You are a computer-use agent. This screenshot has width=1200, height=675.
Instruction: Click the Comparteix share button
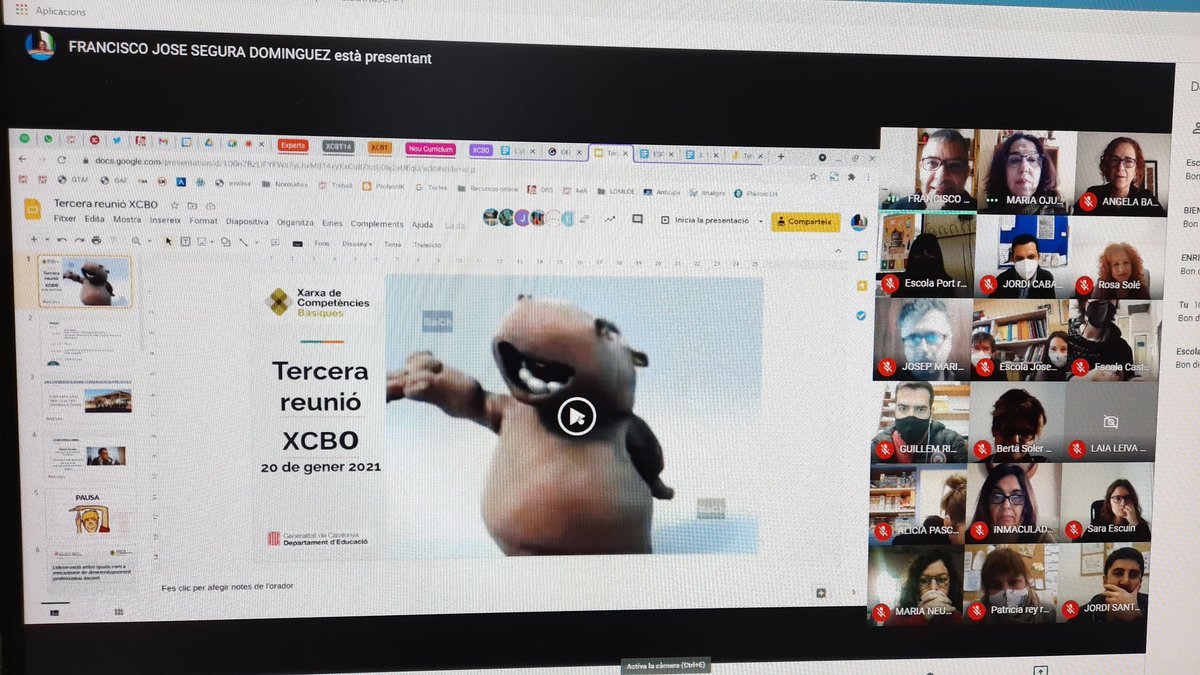(x=806, y=222)
